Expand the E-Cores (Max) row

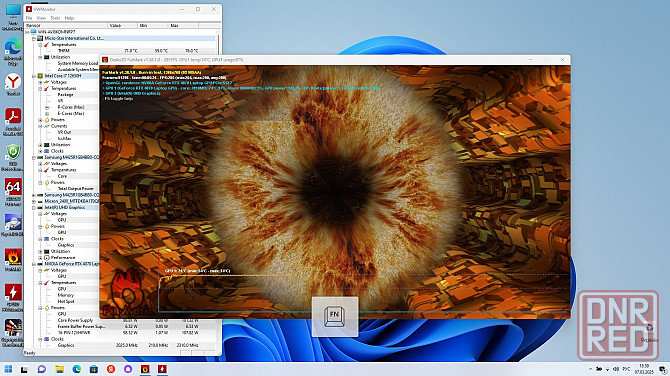point(47,114)
